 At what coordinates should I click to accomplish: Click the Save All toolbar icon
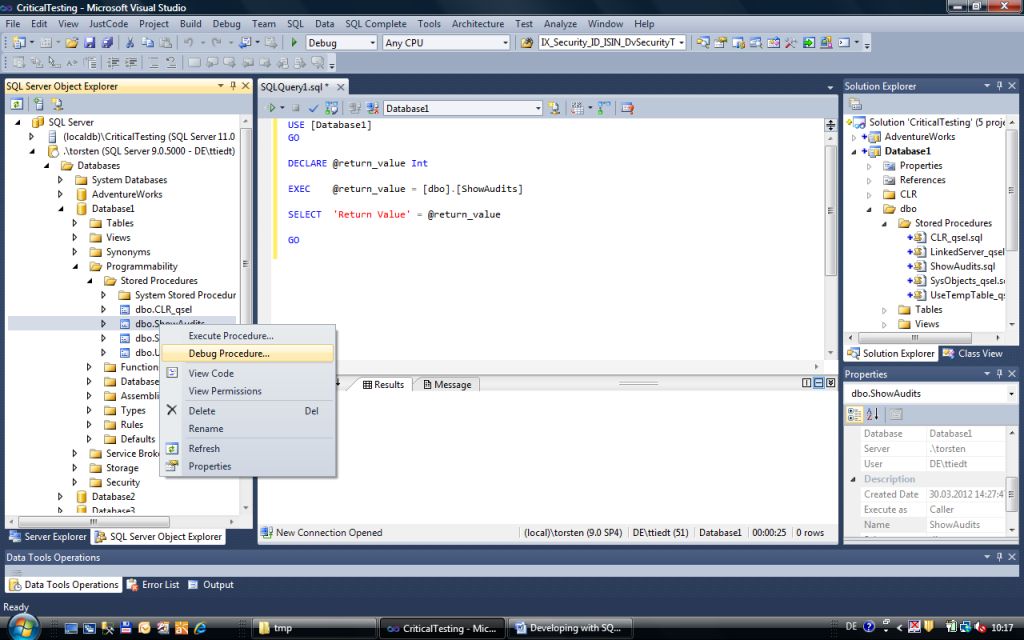(107, 42)
